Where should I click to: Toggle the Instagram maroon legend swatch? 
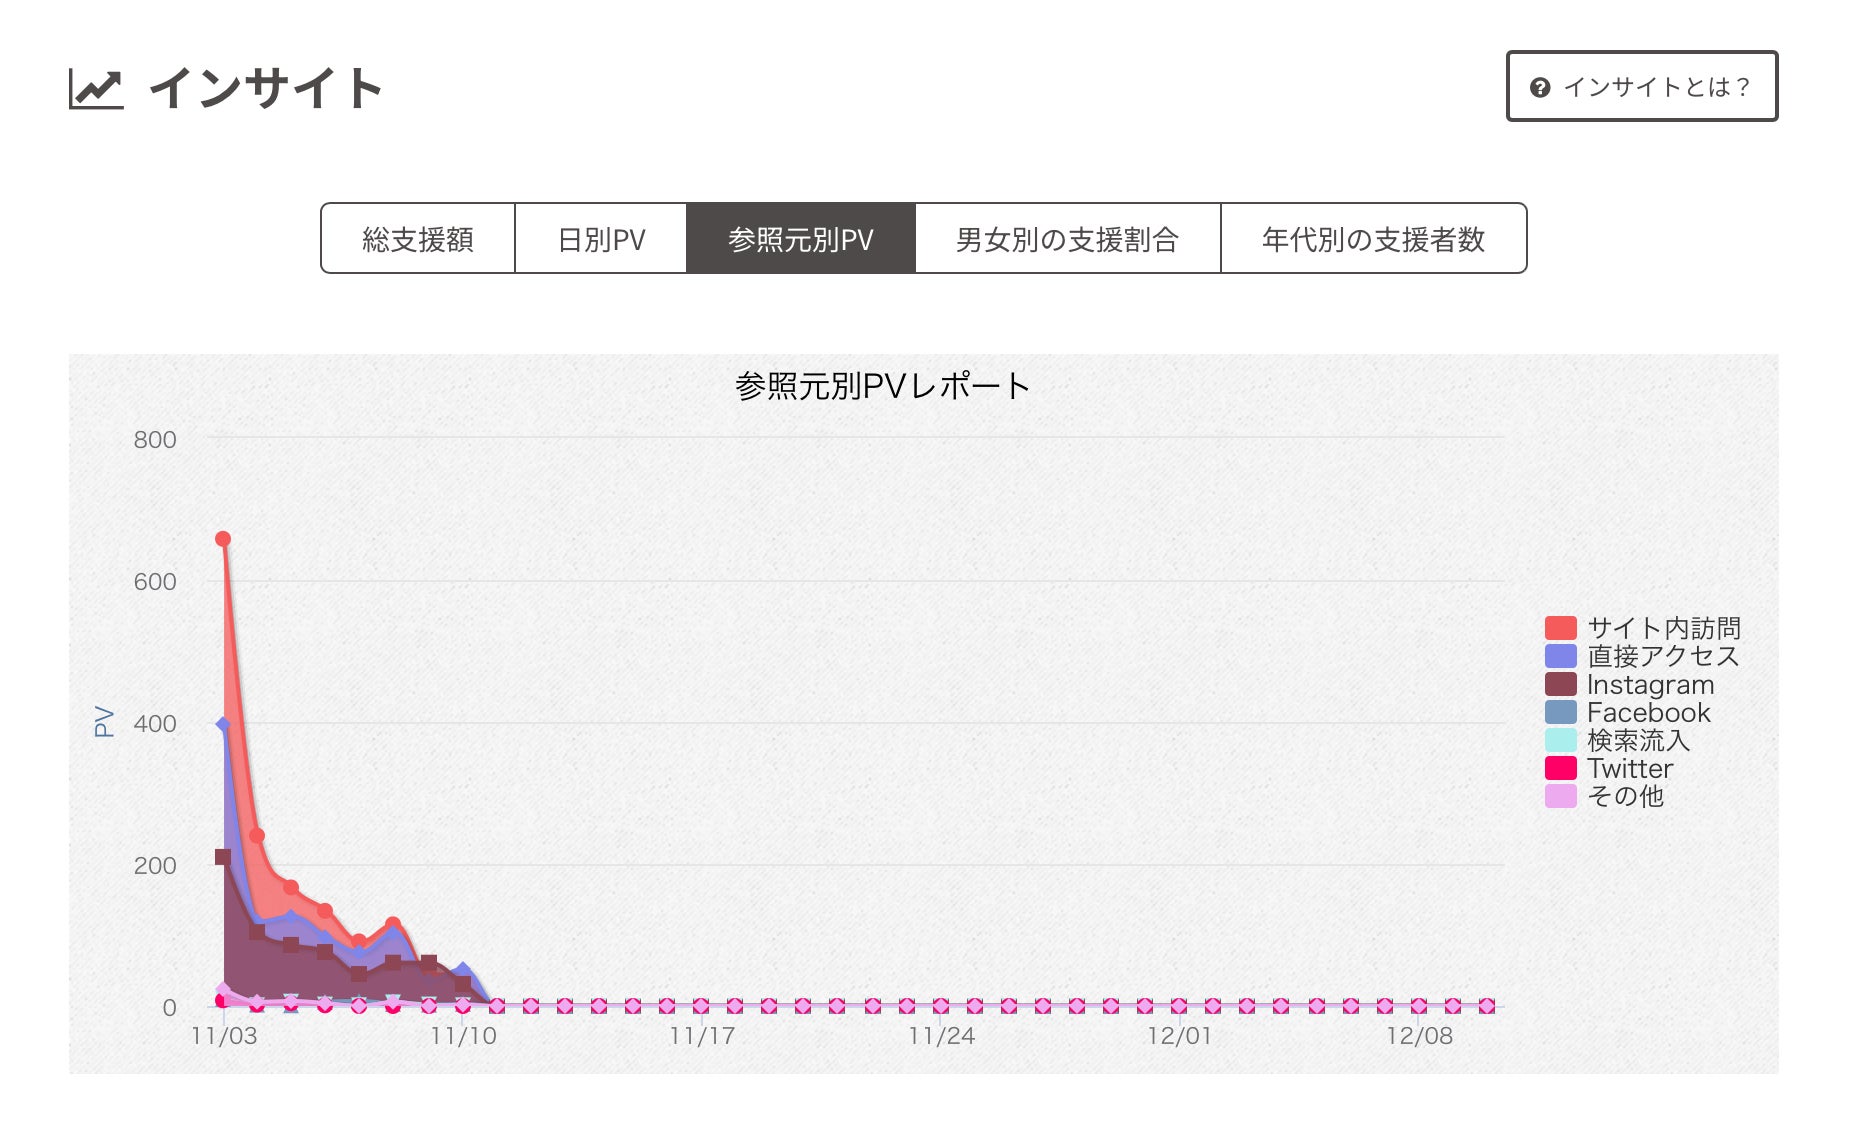pos(1560,684)
